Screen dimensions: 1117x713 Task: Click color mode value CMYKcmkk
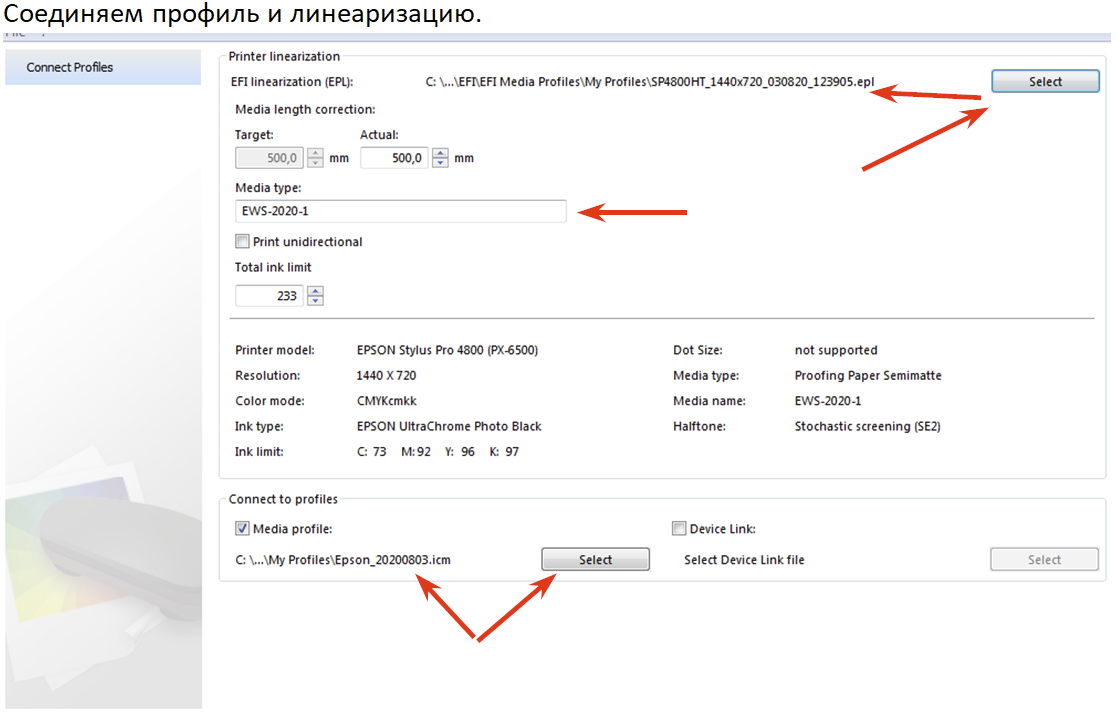(387, 401)
